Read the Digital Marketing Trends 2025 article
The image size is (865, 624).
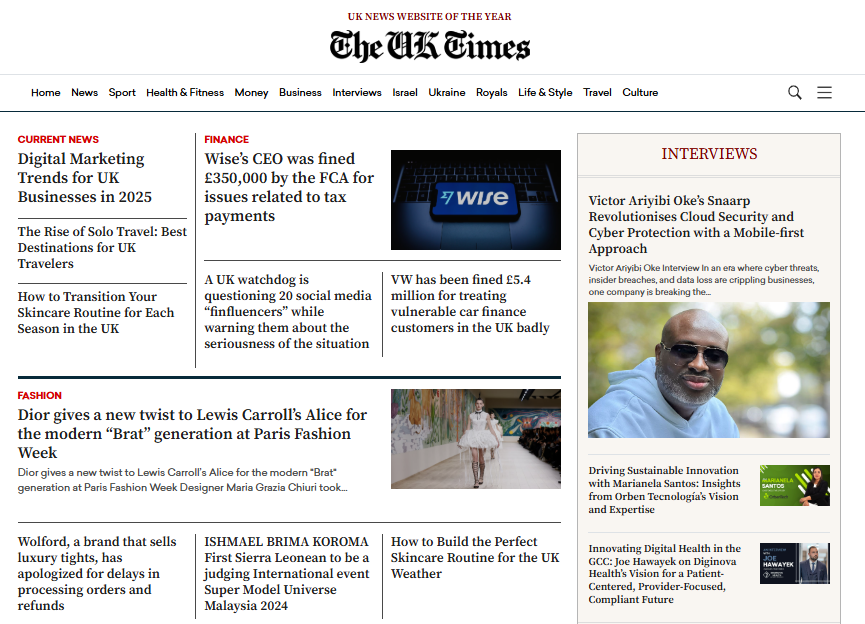click(82, 178)
